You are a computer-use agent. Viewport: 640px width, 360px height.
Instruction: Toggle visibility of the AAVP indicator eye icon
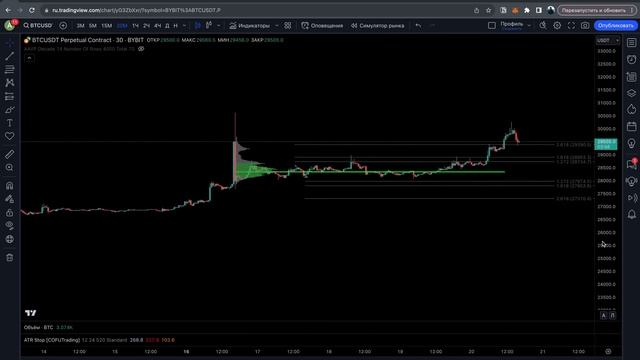[141, 49]
